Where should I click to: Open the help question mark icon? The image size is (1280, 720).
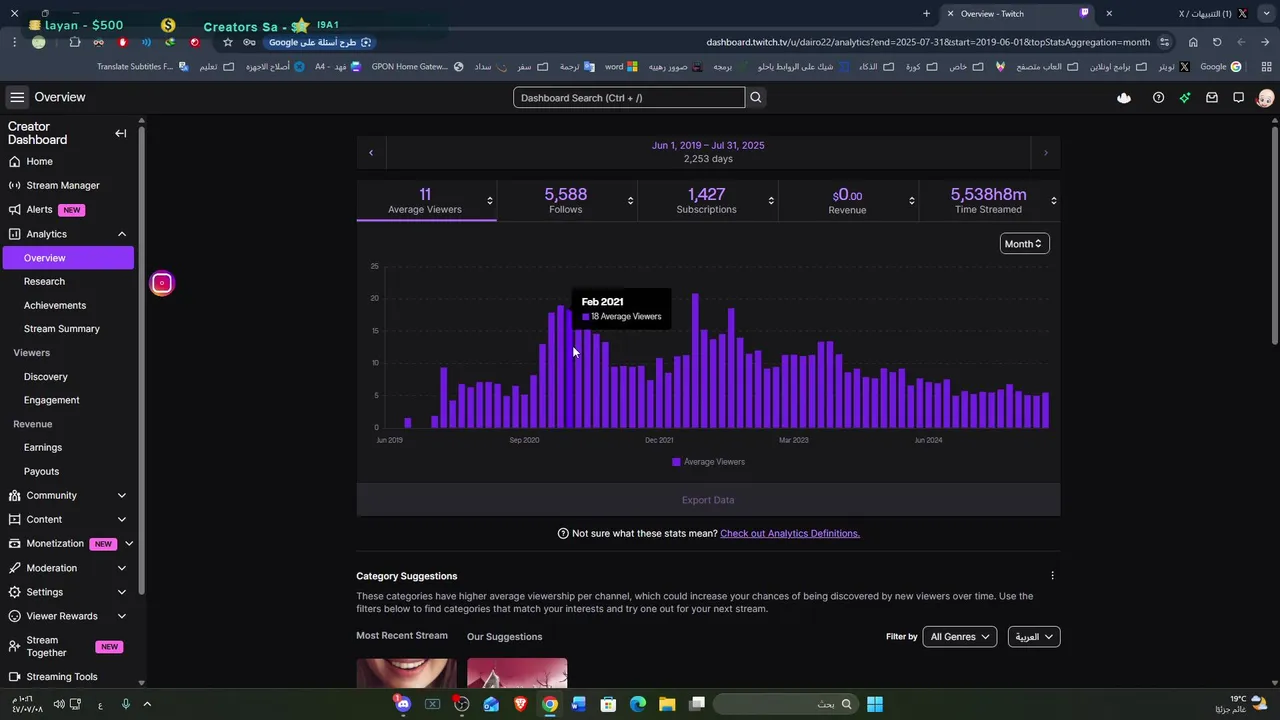1158,98
